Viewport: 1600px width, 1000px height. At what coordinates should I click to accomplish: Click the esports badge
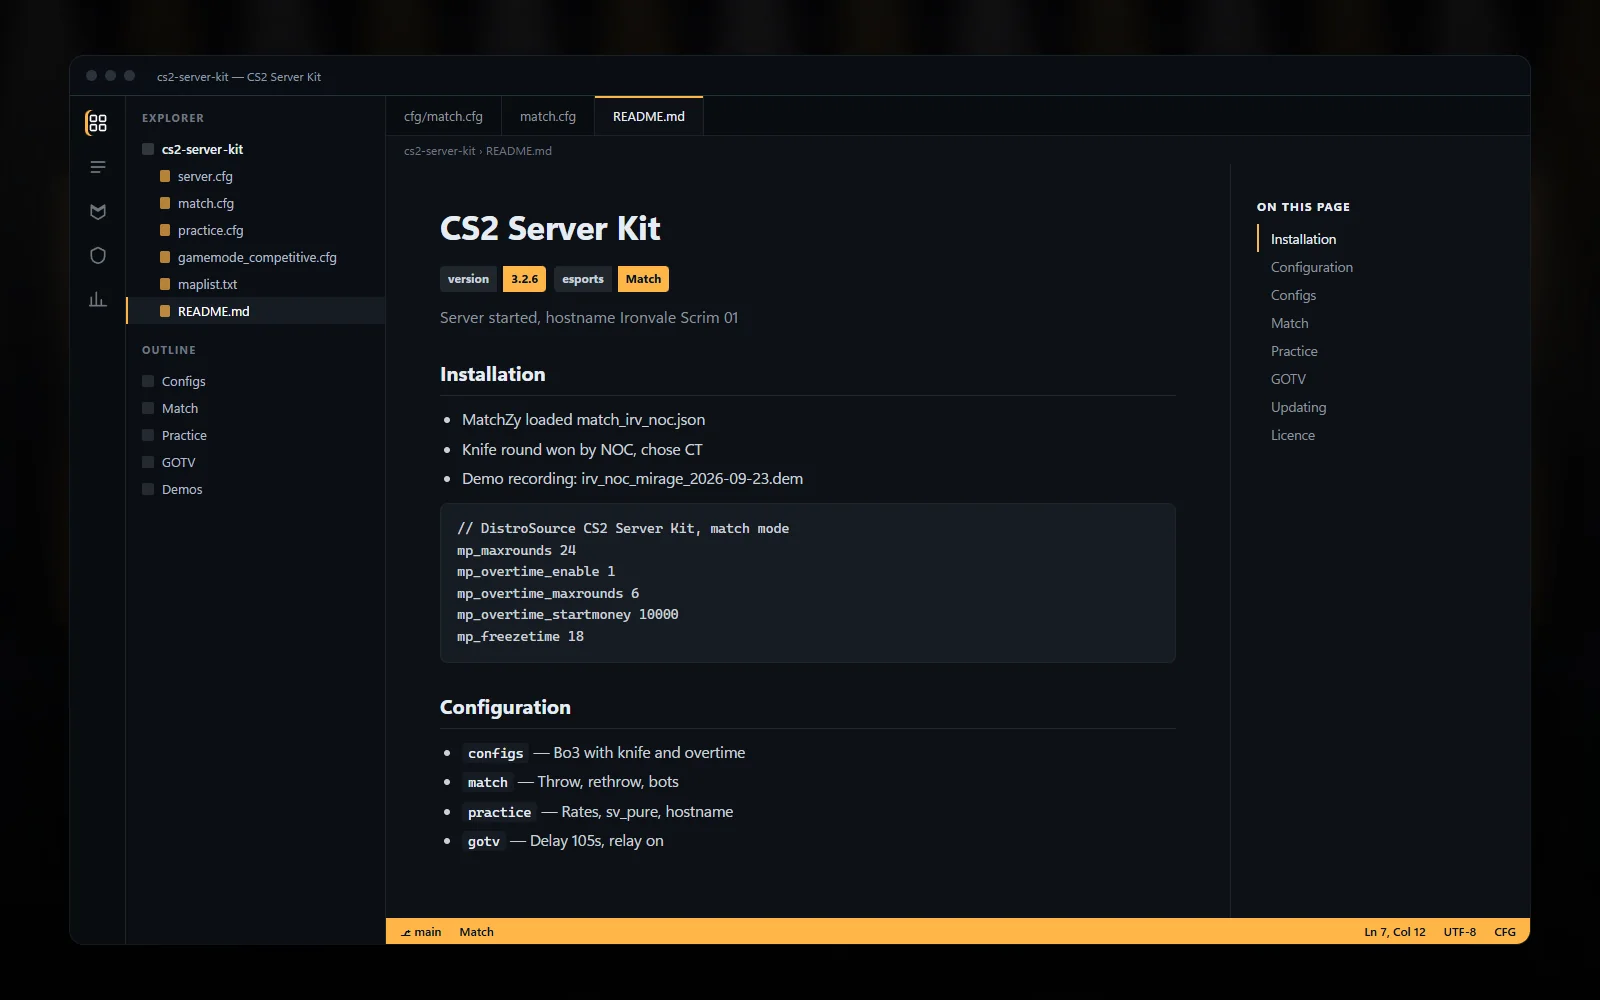point(583,279)
